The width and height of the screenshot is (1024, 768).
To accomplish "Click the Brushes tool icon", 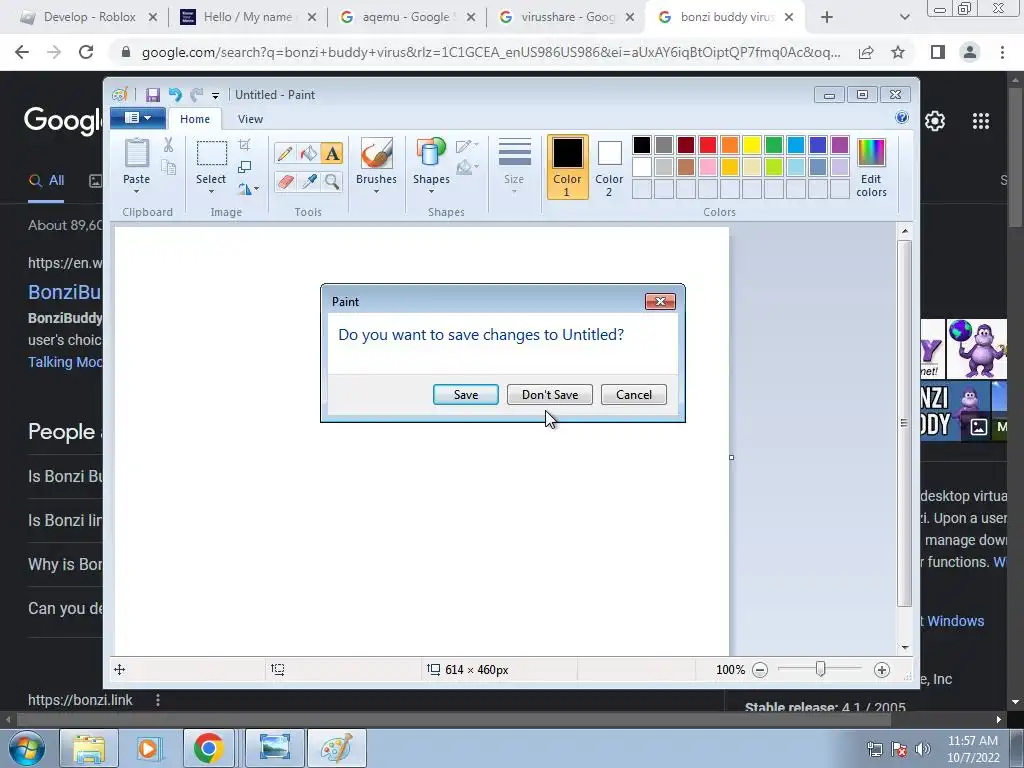I will coord(376,153).
